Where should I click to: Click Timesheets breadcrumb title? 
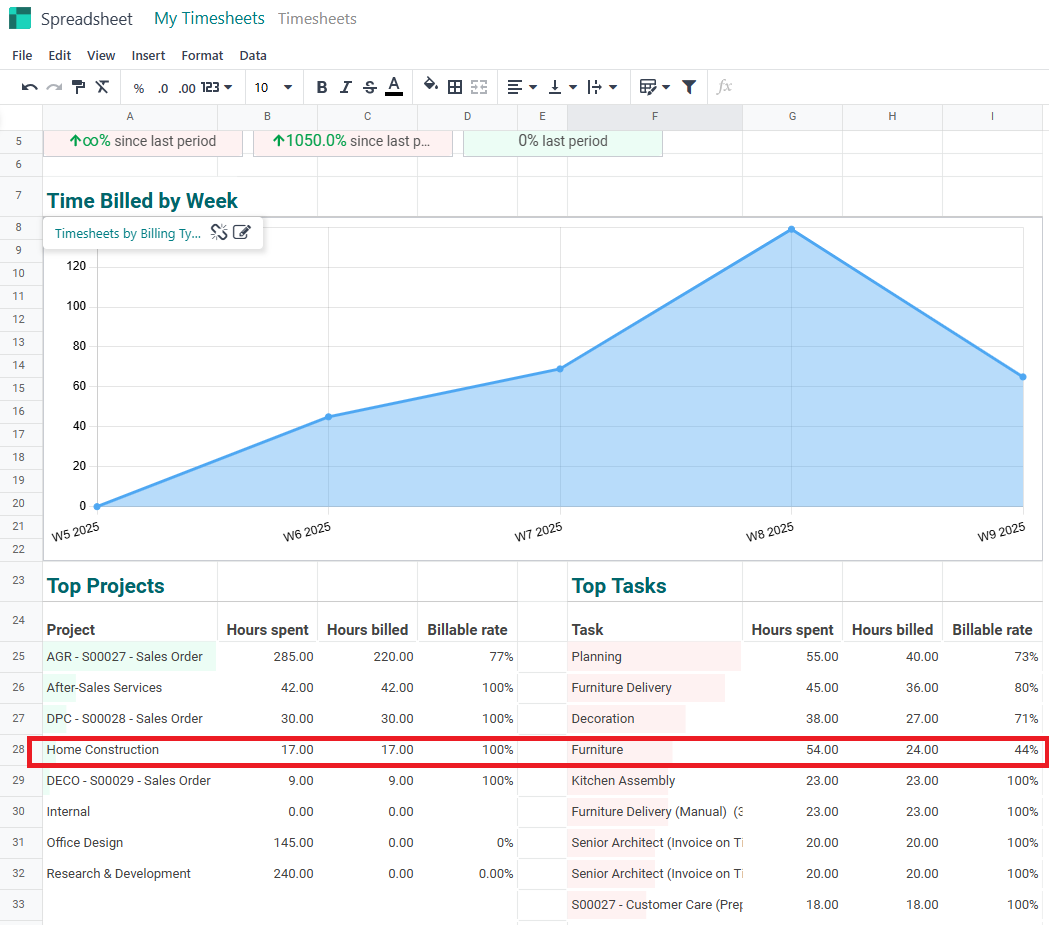pyautogui.click(x=317, y=19)
